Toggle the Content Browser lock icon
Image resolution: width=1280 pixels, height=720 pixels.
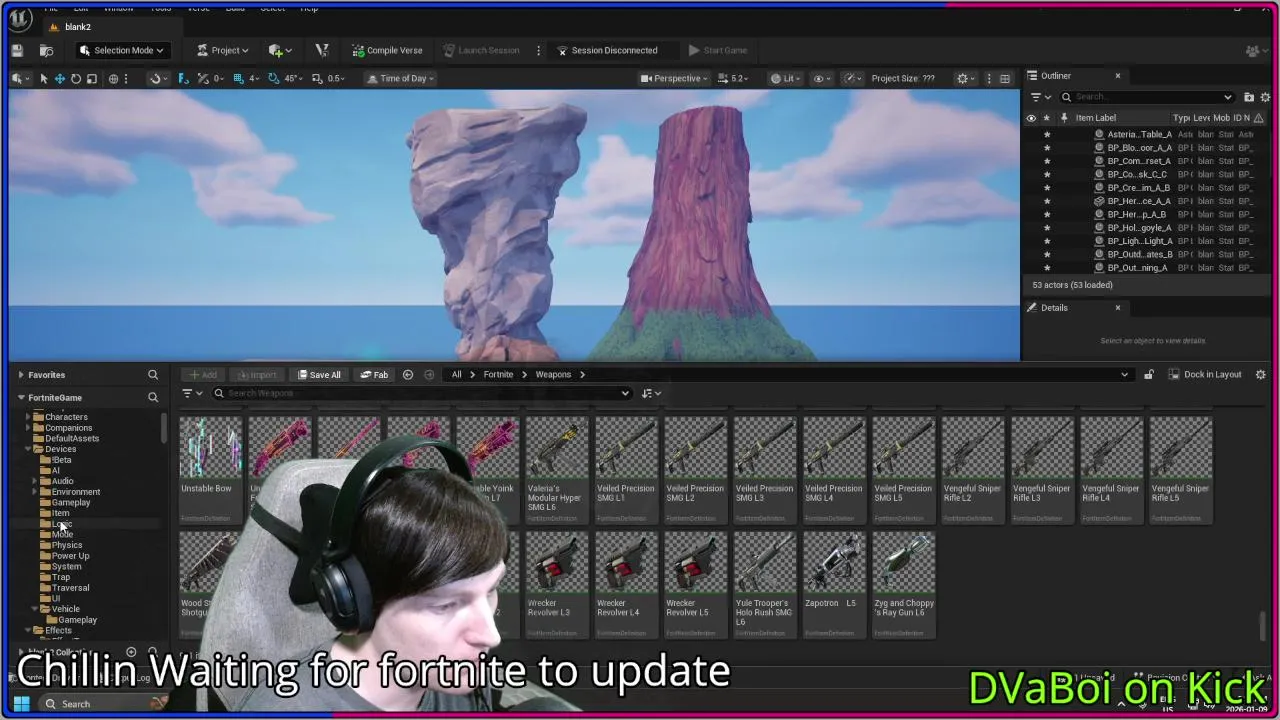pos(1149,374)
